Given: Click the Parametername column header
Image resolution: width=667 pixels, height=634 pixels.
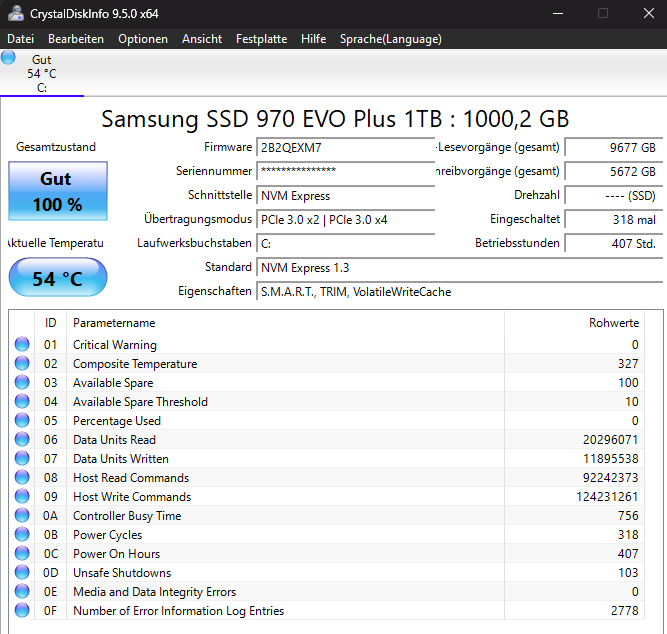Looking at the screenshot, I should tap(285, 323).
